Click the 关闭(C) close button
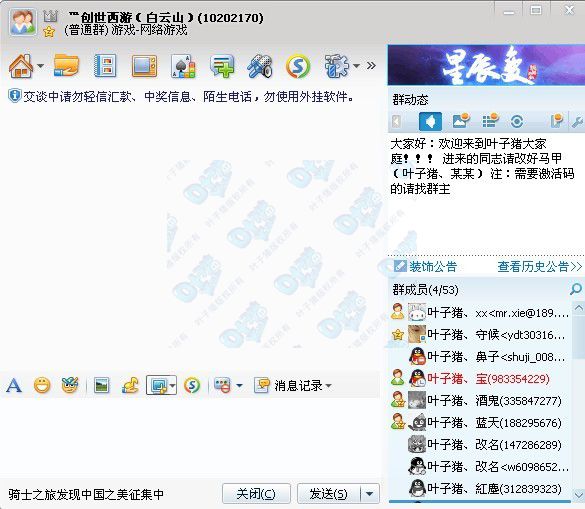 pyautogui.click(x=256, y=494)
